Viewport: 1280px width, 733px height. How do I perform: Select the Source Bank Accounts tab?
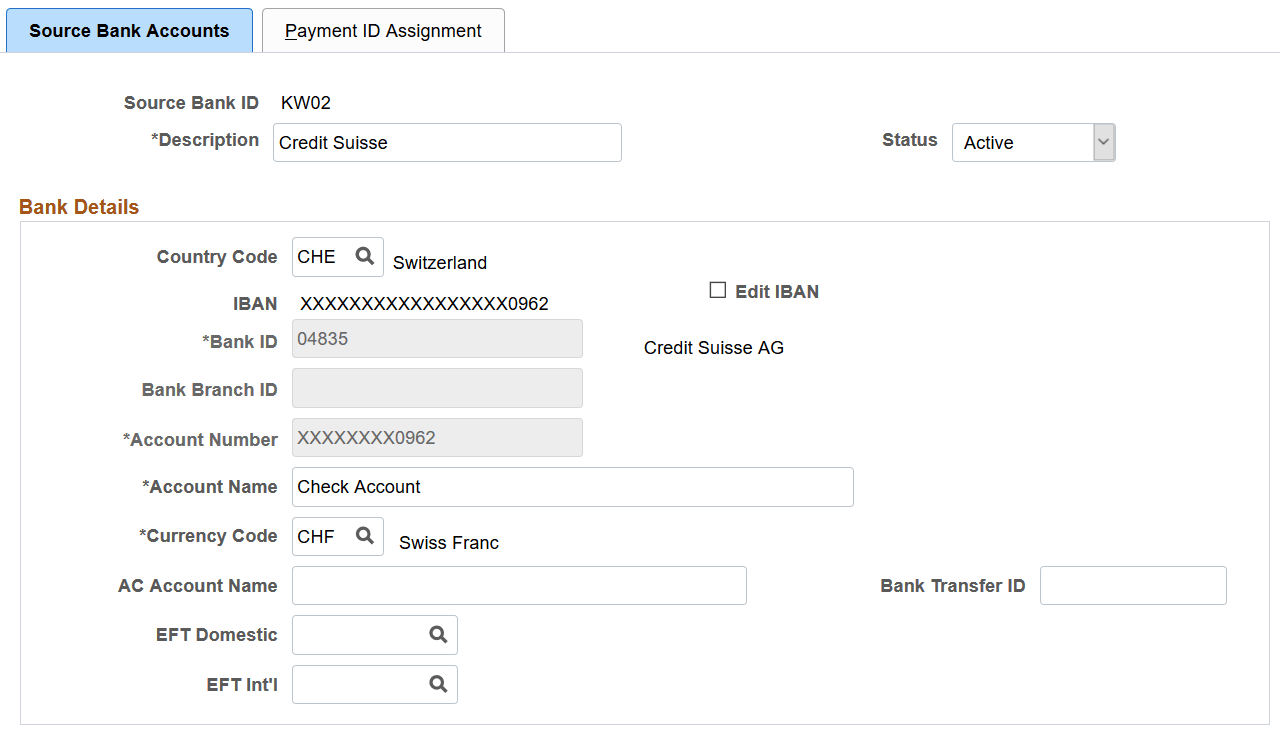(129, 31)
